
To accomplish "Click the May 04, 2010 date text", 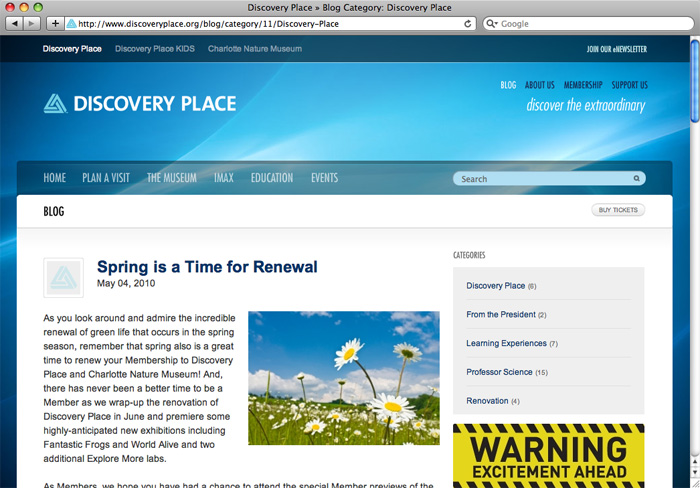I will pos(126,283).
